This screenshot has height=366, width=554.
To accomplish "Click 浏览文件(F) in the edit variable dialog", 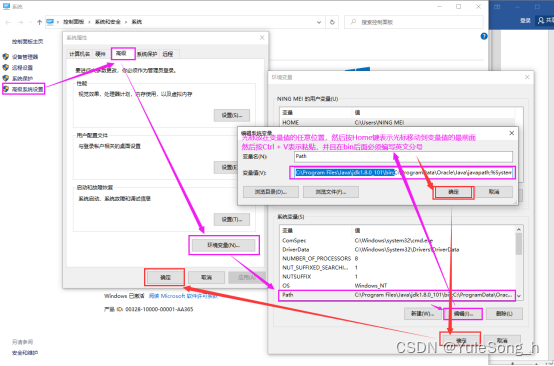I will click(331, 192).
